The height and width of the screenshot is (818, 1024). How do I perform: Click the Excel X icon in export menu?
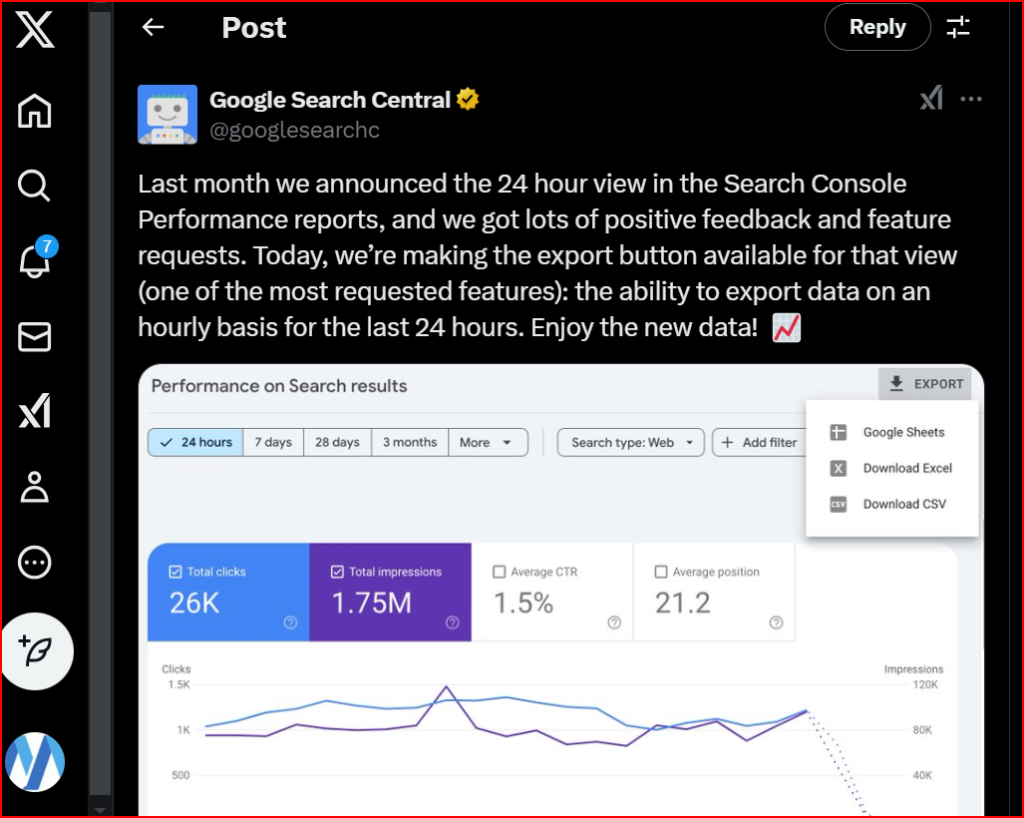(x=838, y=468)
